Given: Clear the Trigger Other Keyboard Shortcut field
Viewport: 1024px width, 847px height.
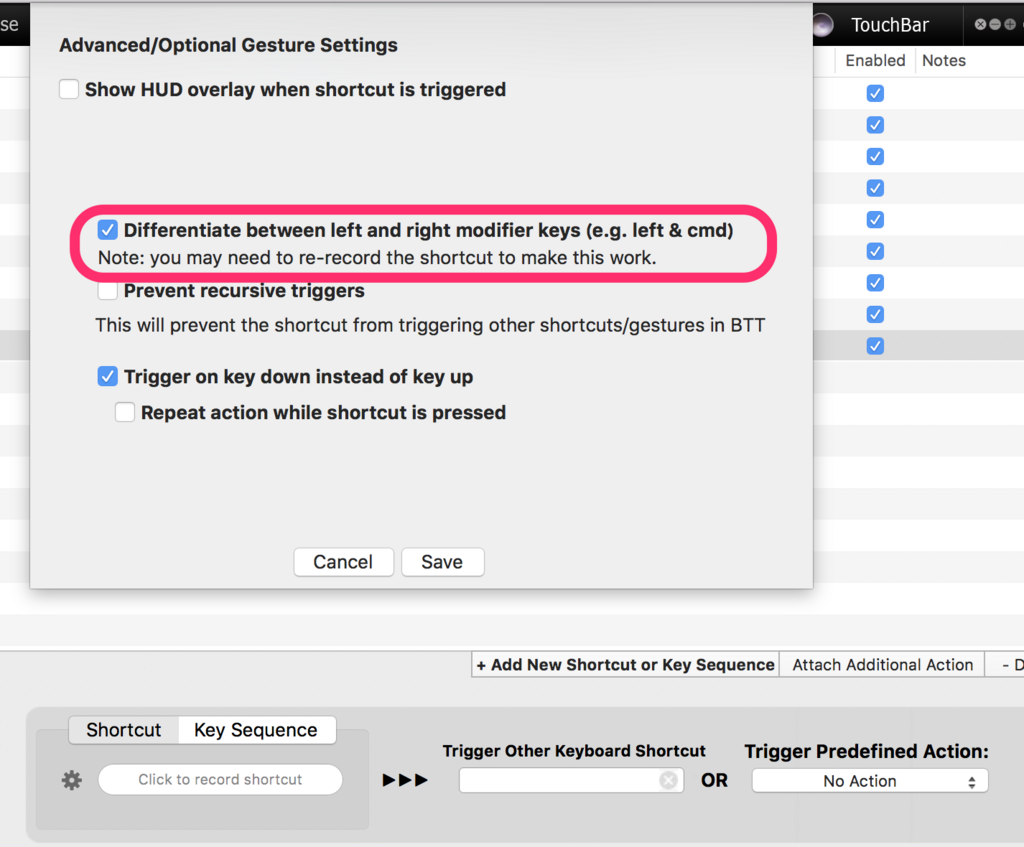Looking at the screenshot, I should pos(668,780).
